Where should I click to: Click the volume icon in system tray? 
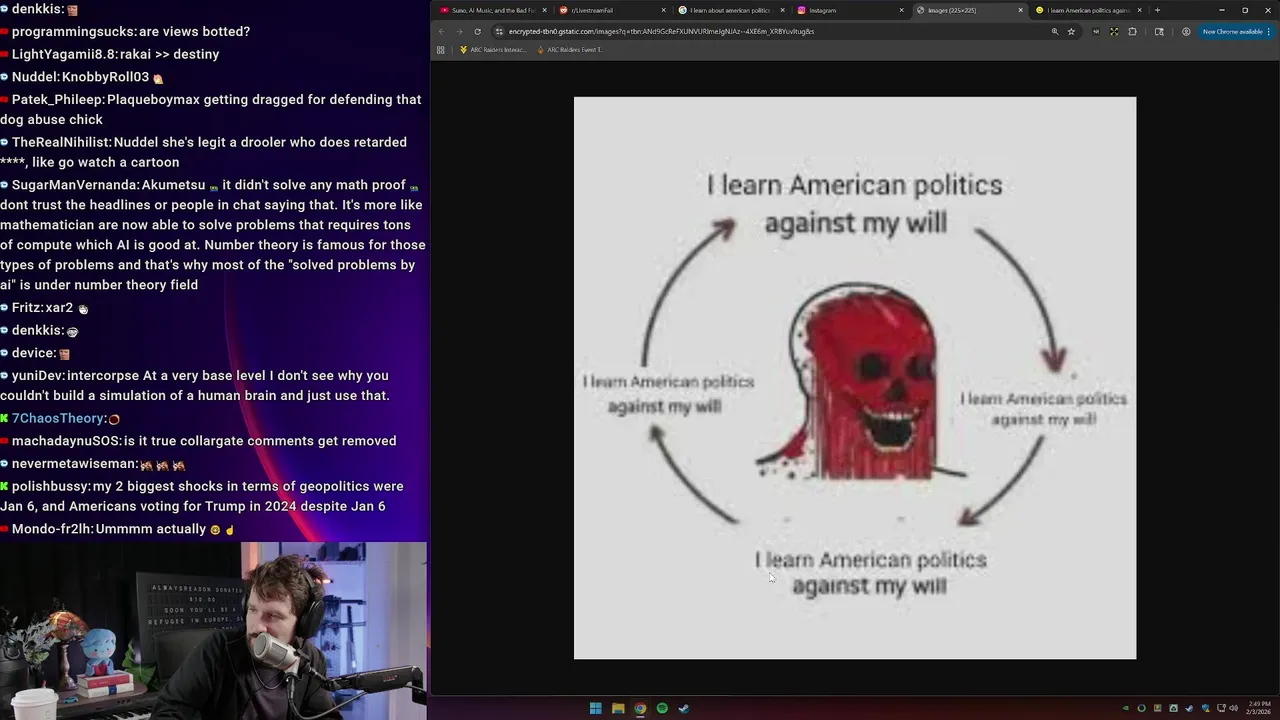click(x=1233, y=708)
